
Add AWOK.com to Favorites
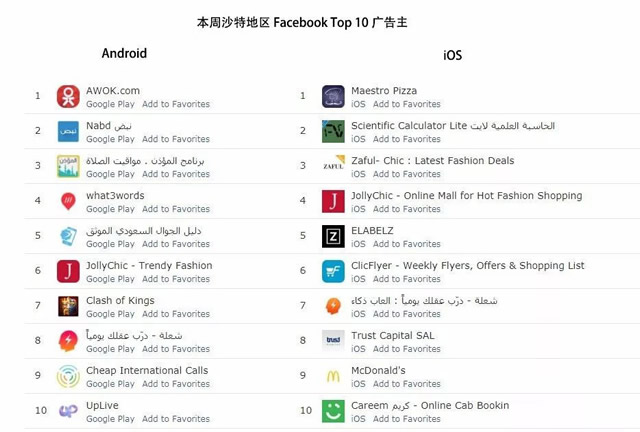[x=176, y=104]
